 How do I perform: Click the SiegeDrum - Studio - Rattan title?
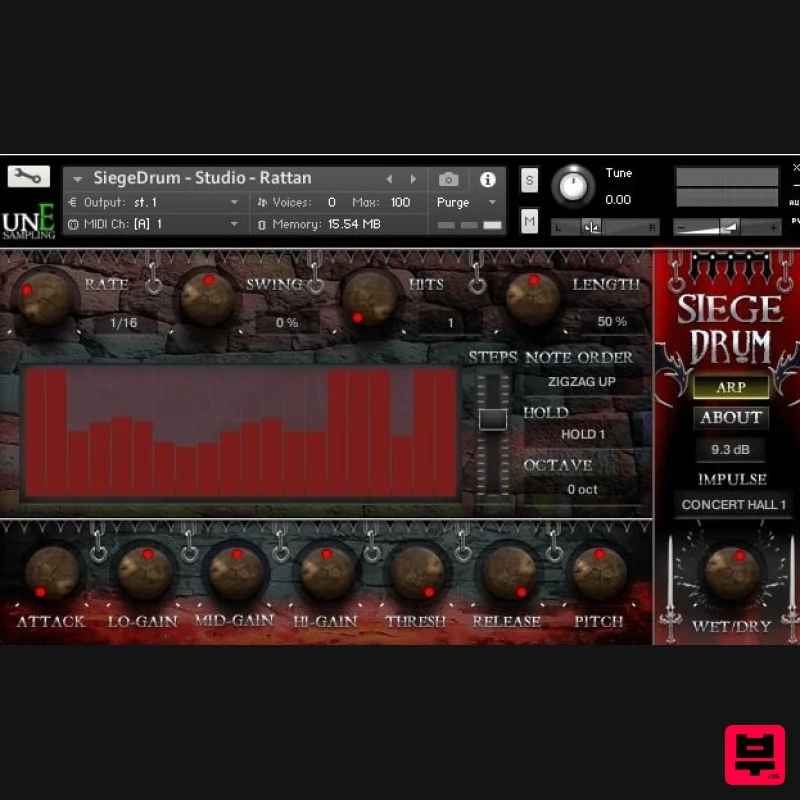pyautogui.click(x=202, y=178)
